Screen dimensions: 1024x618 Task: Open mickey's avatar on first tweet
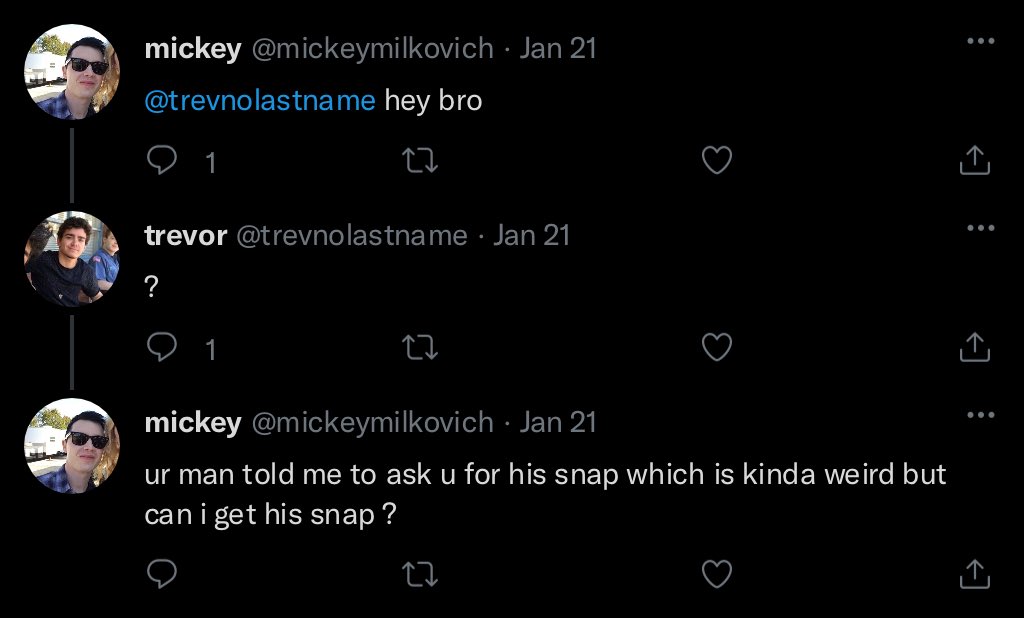point(72,72)
